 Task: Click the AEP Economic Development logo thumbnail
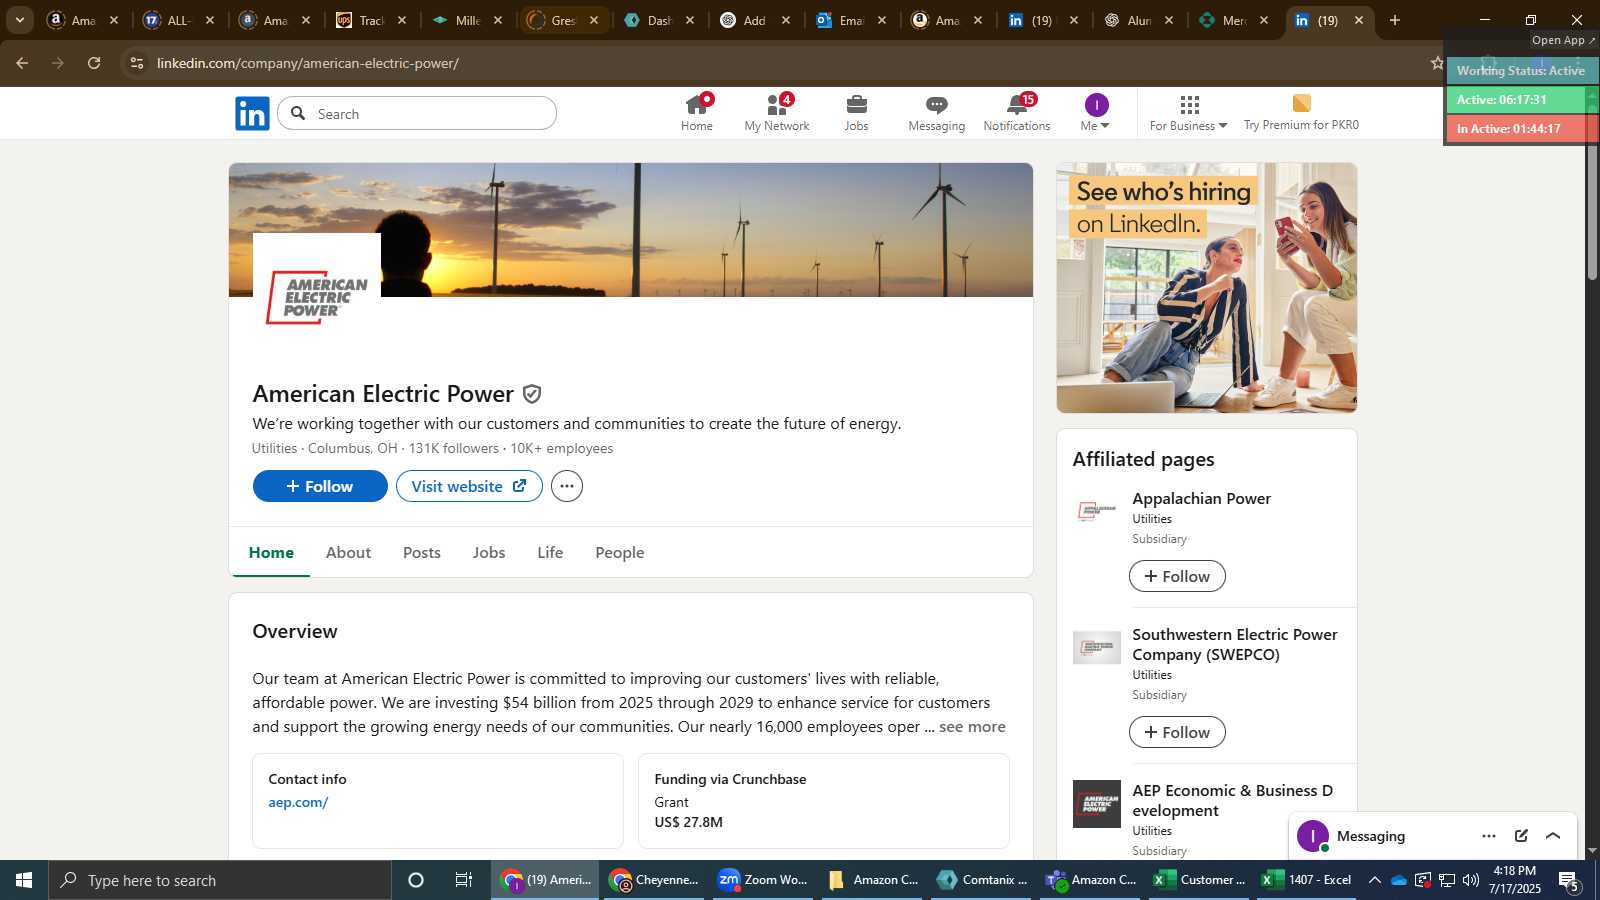1097,804
